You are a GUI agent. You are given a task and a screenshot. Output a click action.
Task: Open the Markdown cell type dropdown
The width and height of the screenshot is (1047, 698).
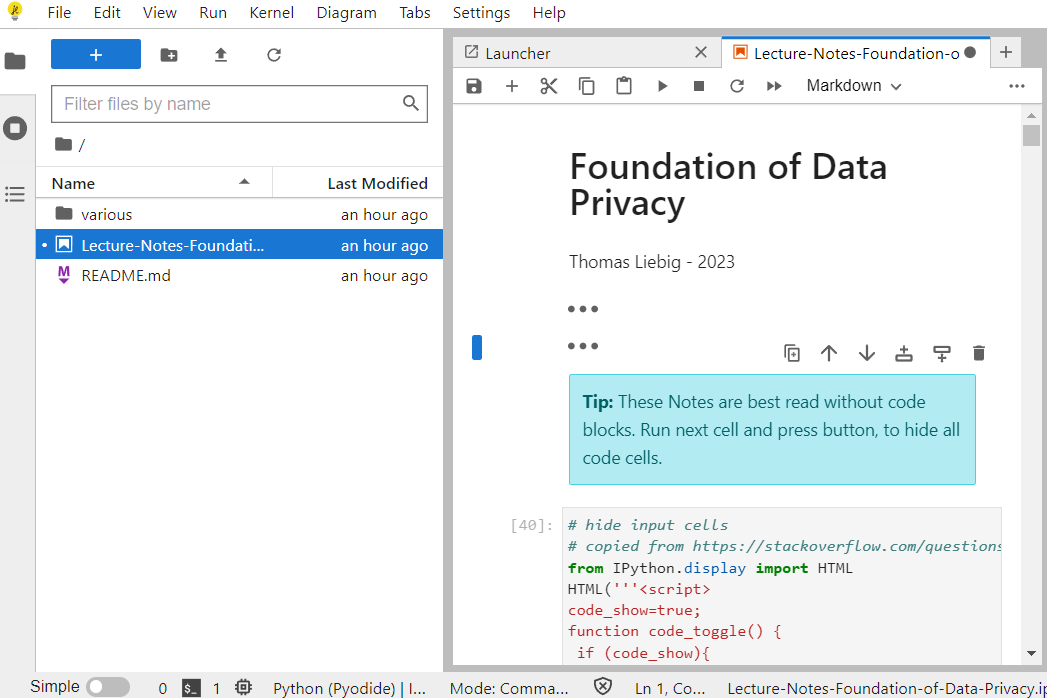pos(854,86)
